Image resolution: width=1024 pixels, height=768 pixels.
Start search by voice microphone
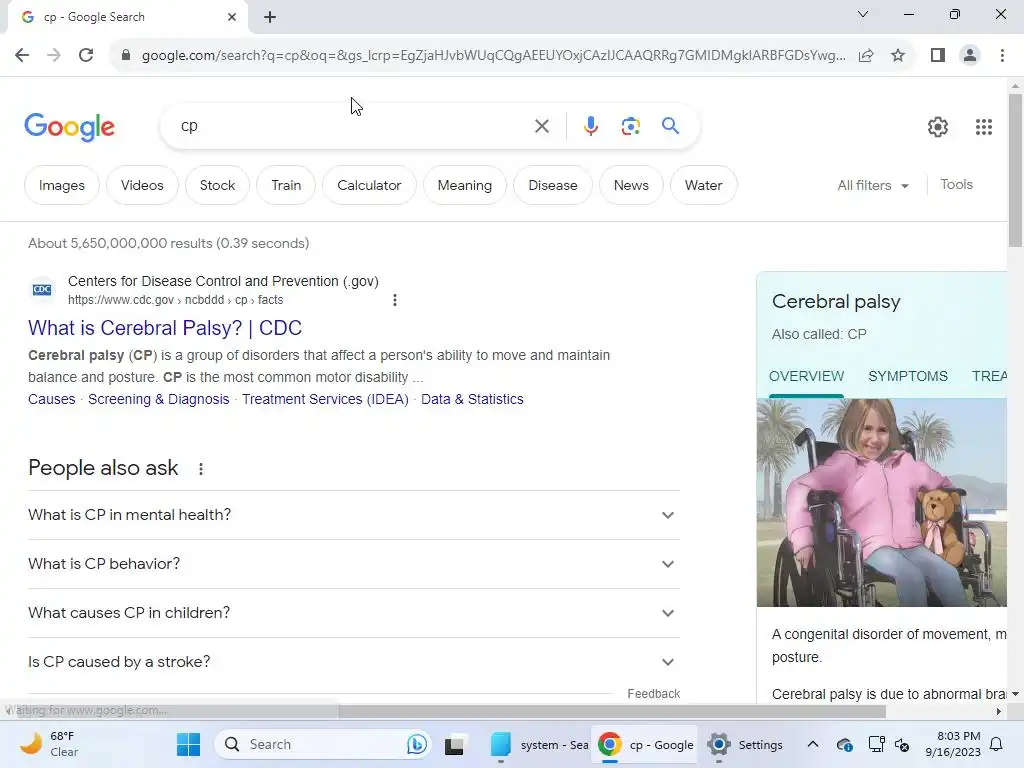pos(590,126)
